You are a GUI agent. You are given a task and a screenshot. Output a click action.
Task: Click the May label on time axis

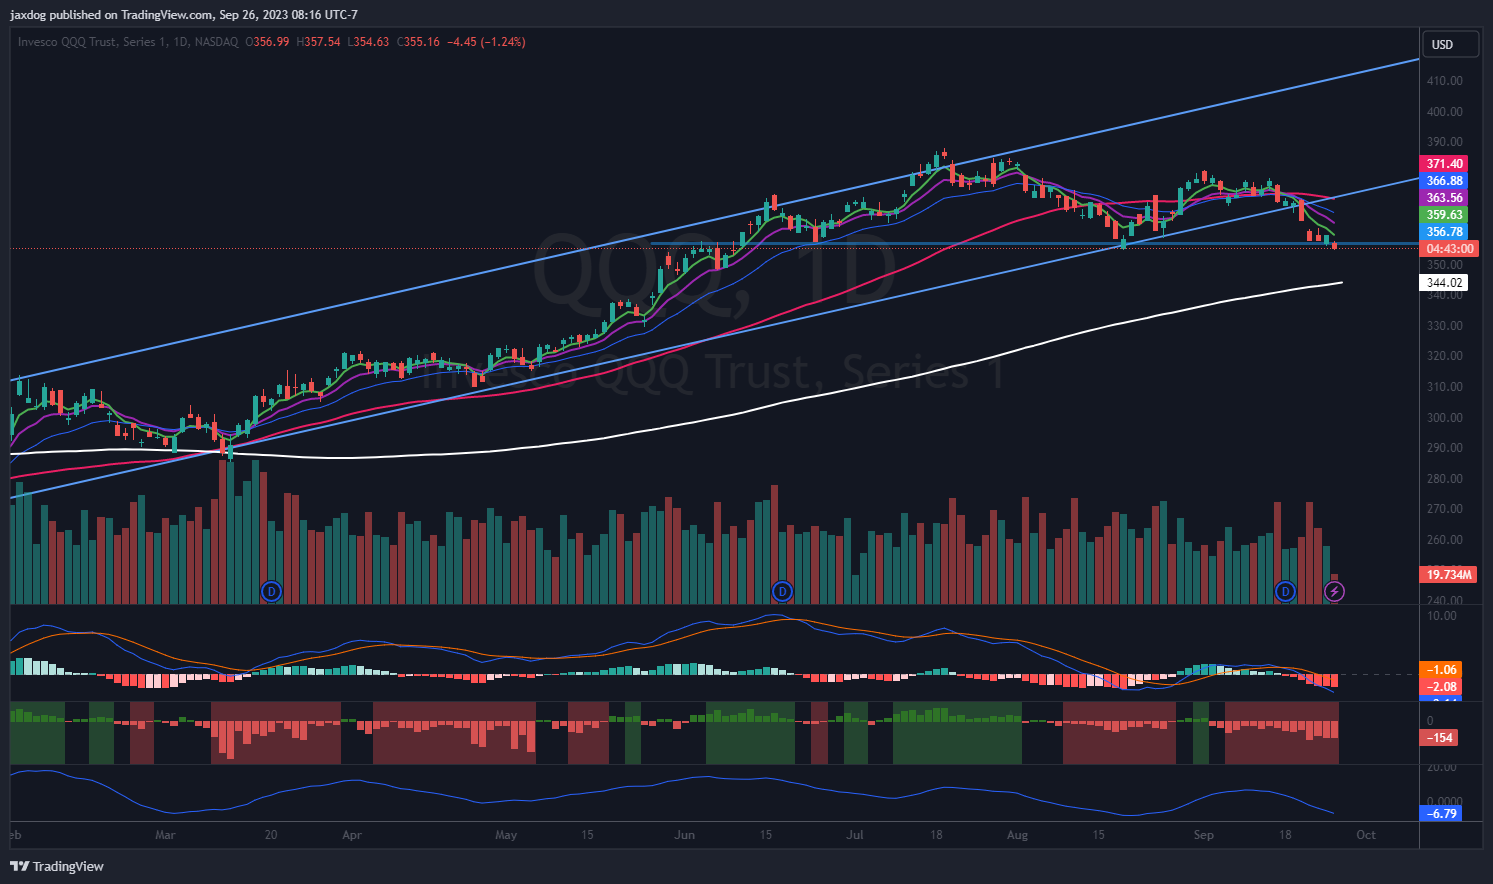pos(506,834)
